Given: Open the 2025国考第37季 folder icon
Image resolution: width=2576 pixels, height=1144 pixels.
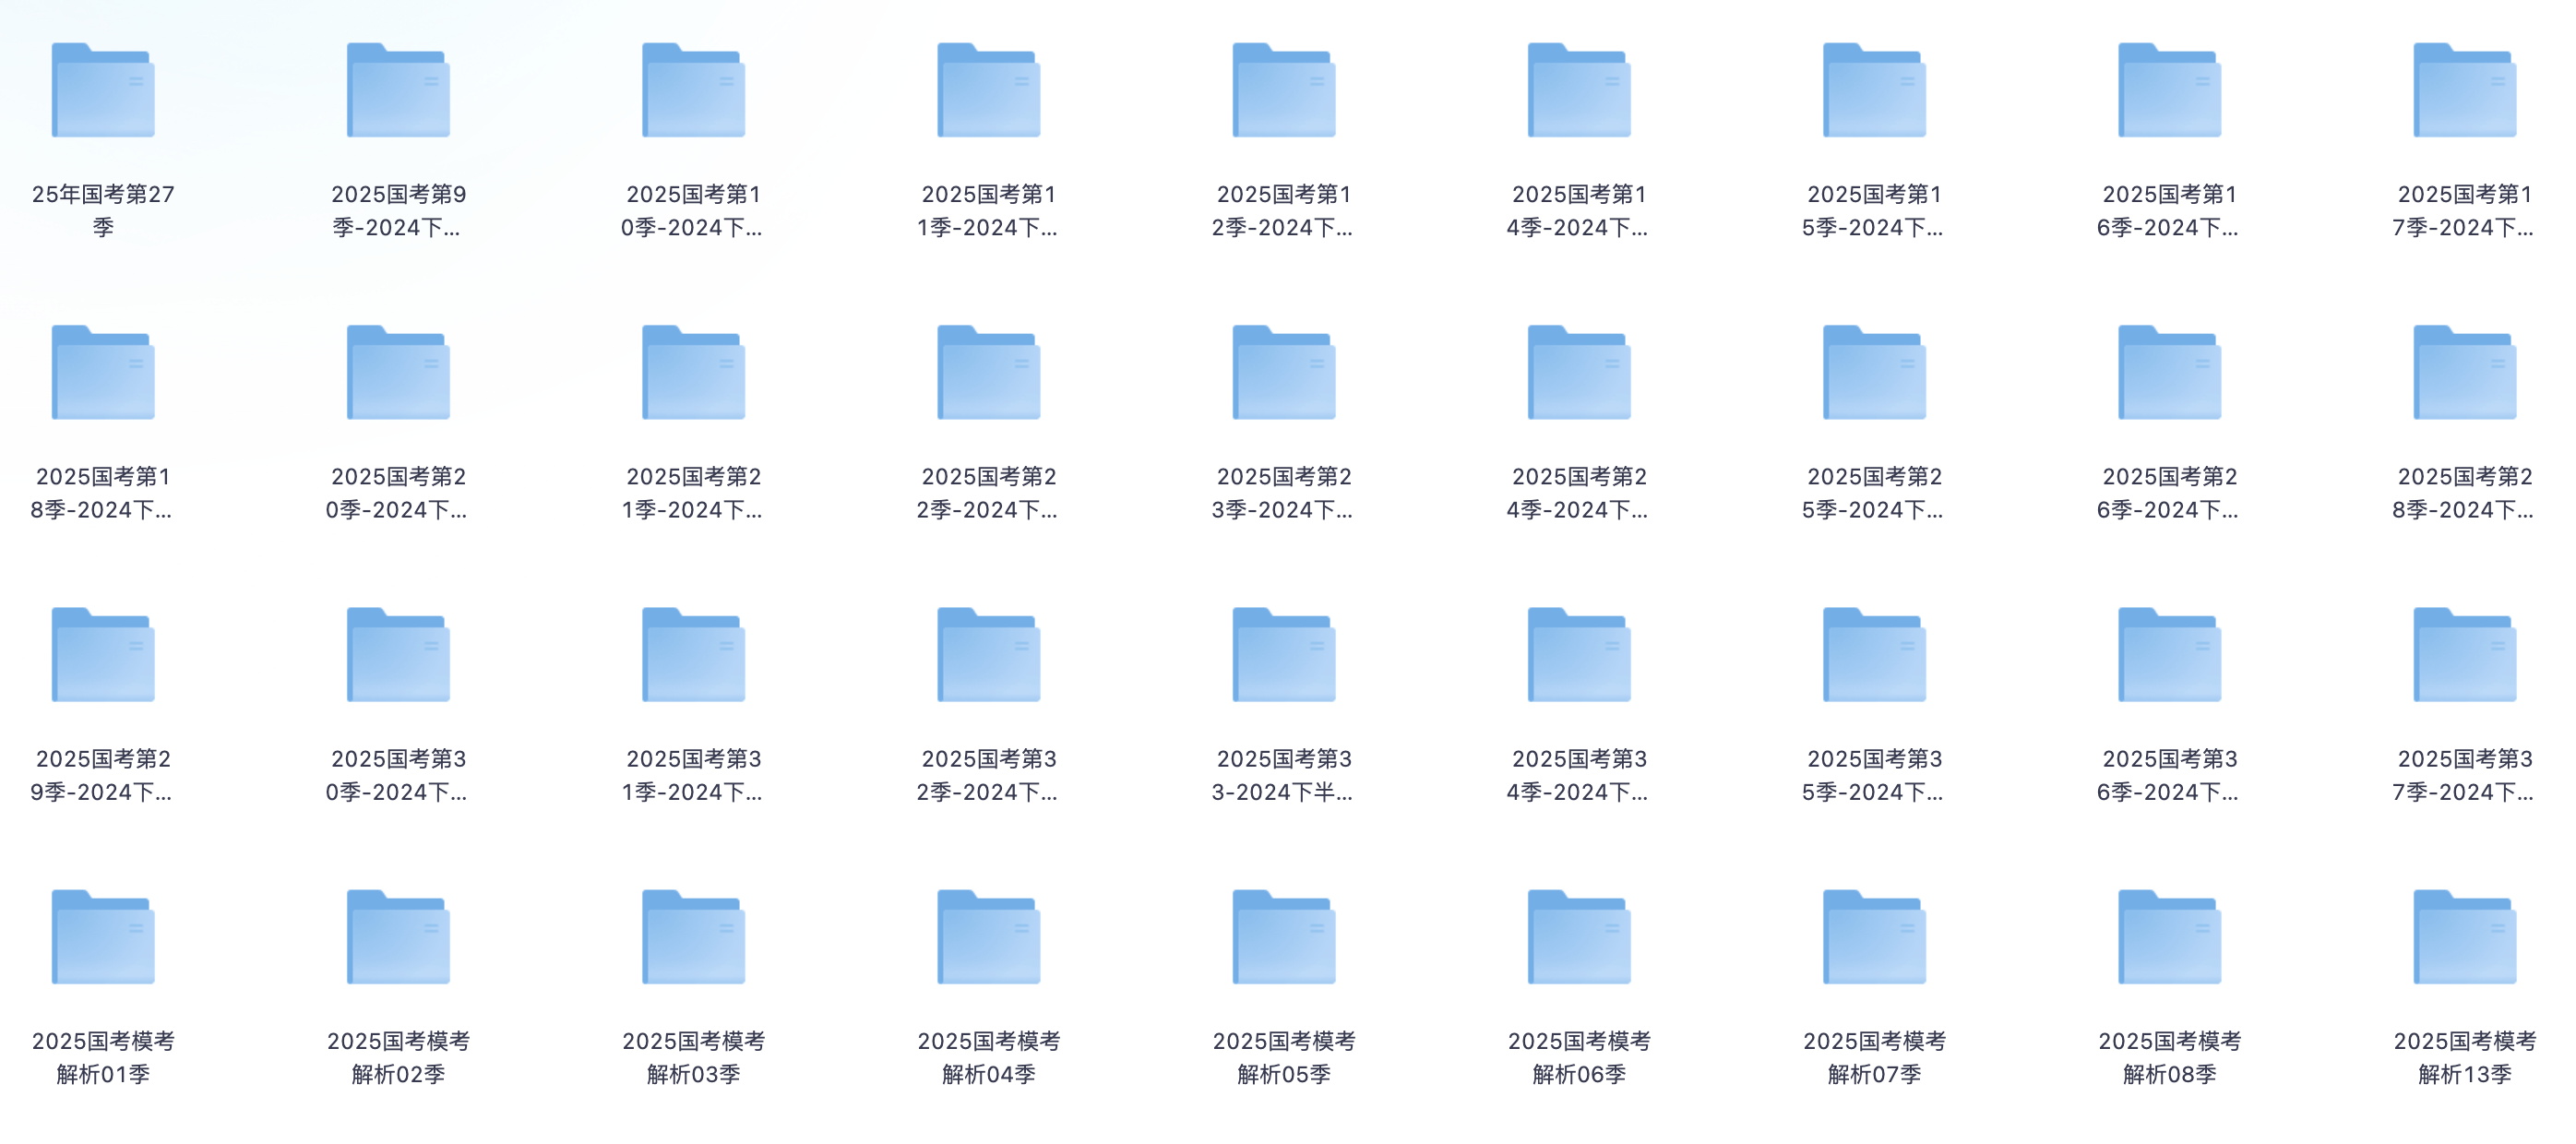Looking at the screenshot, I should 2465,655.
